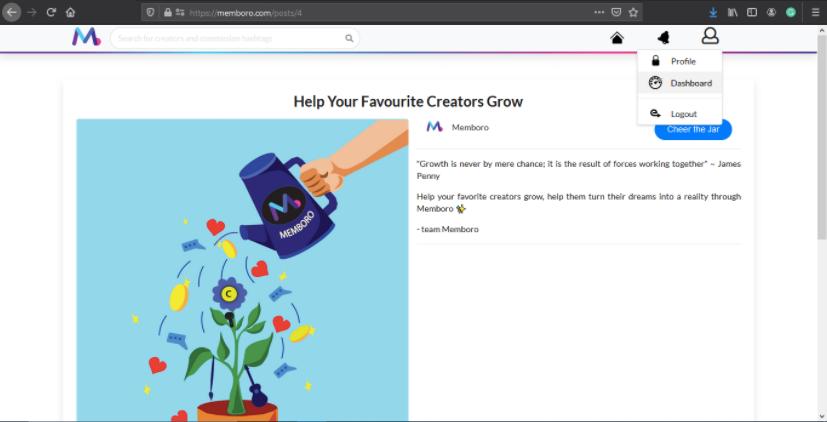The width and height of the screenshot is (827, 422).
Task: Click the watering can post illustration
Action: (x=242, y=270)
